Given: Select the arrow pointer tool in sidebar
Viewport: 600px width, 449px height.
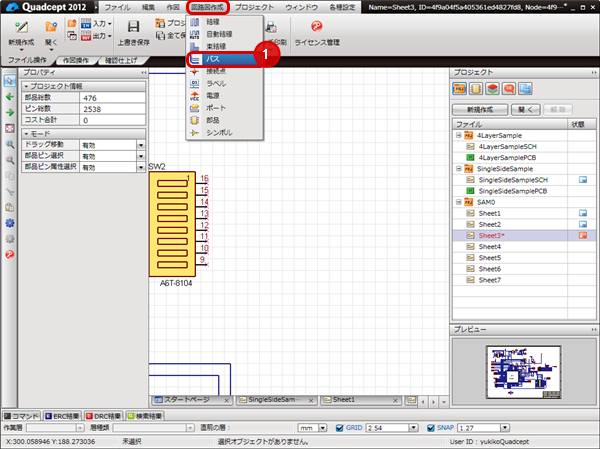Looking at the screenshot, I should click(x=10, y=80).
